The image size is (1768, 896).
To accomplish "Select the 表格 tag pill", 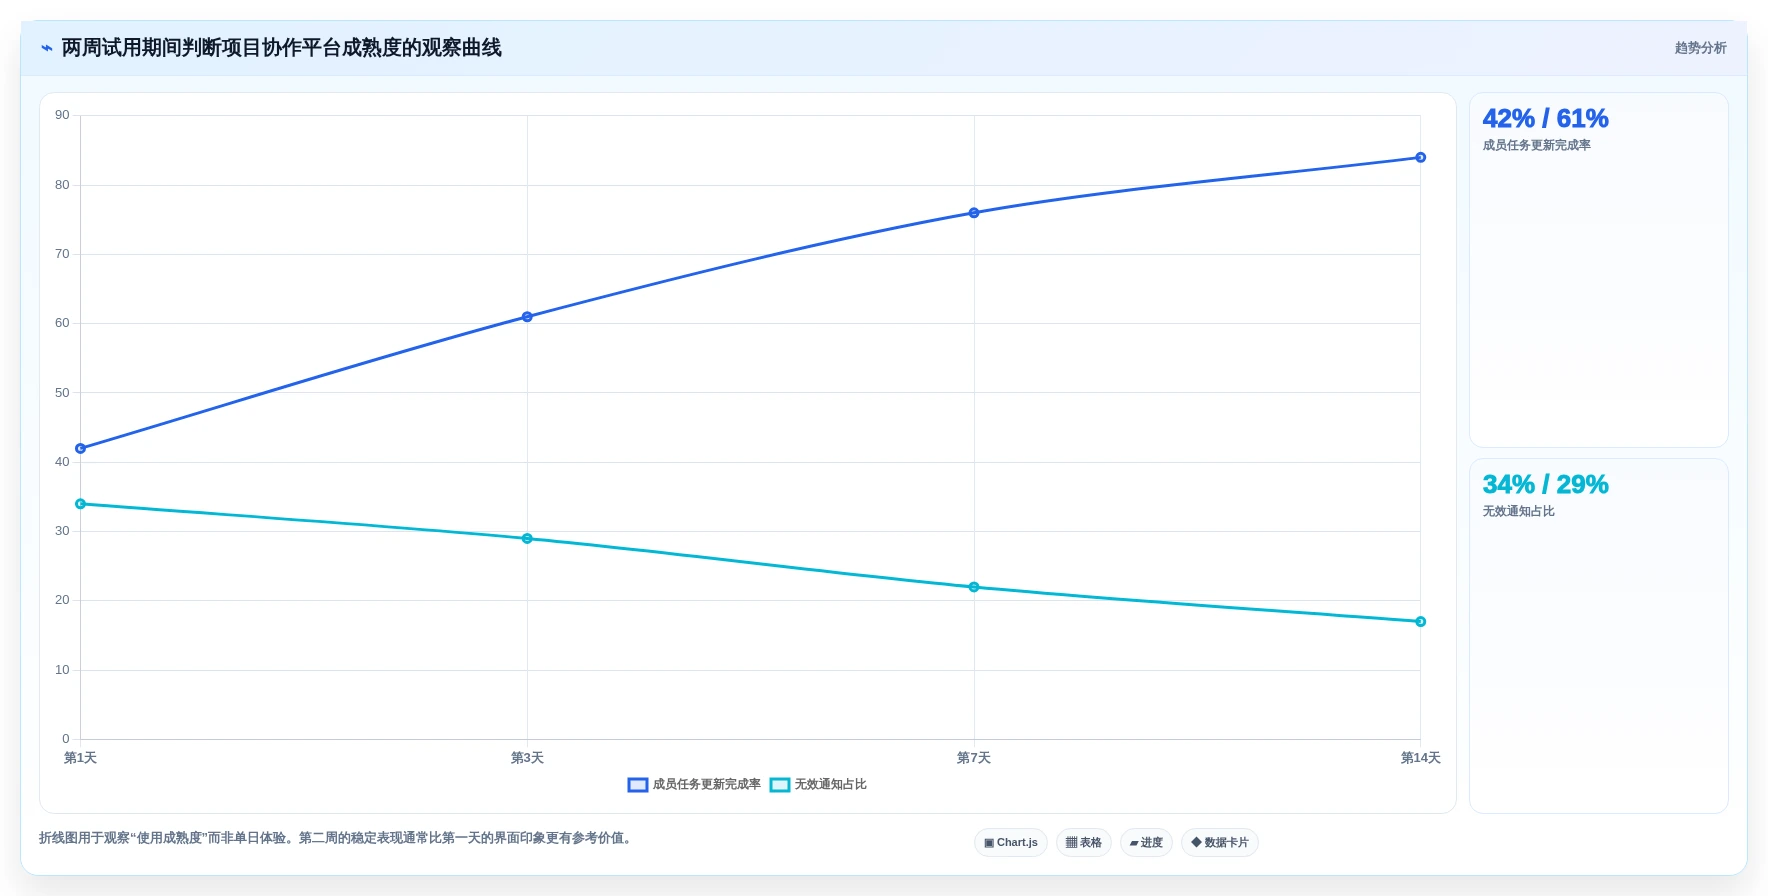I will coord(1084,843).
